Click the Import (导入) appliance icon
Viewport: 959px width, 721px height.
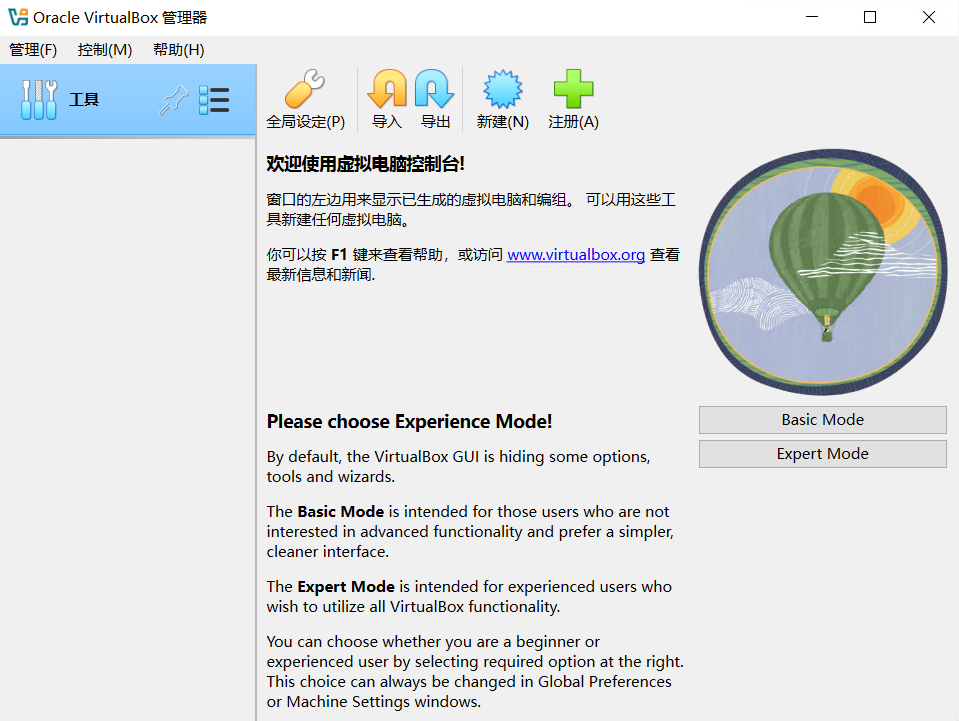click(x=387, y=89)
